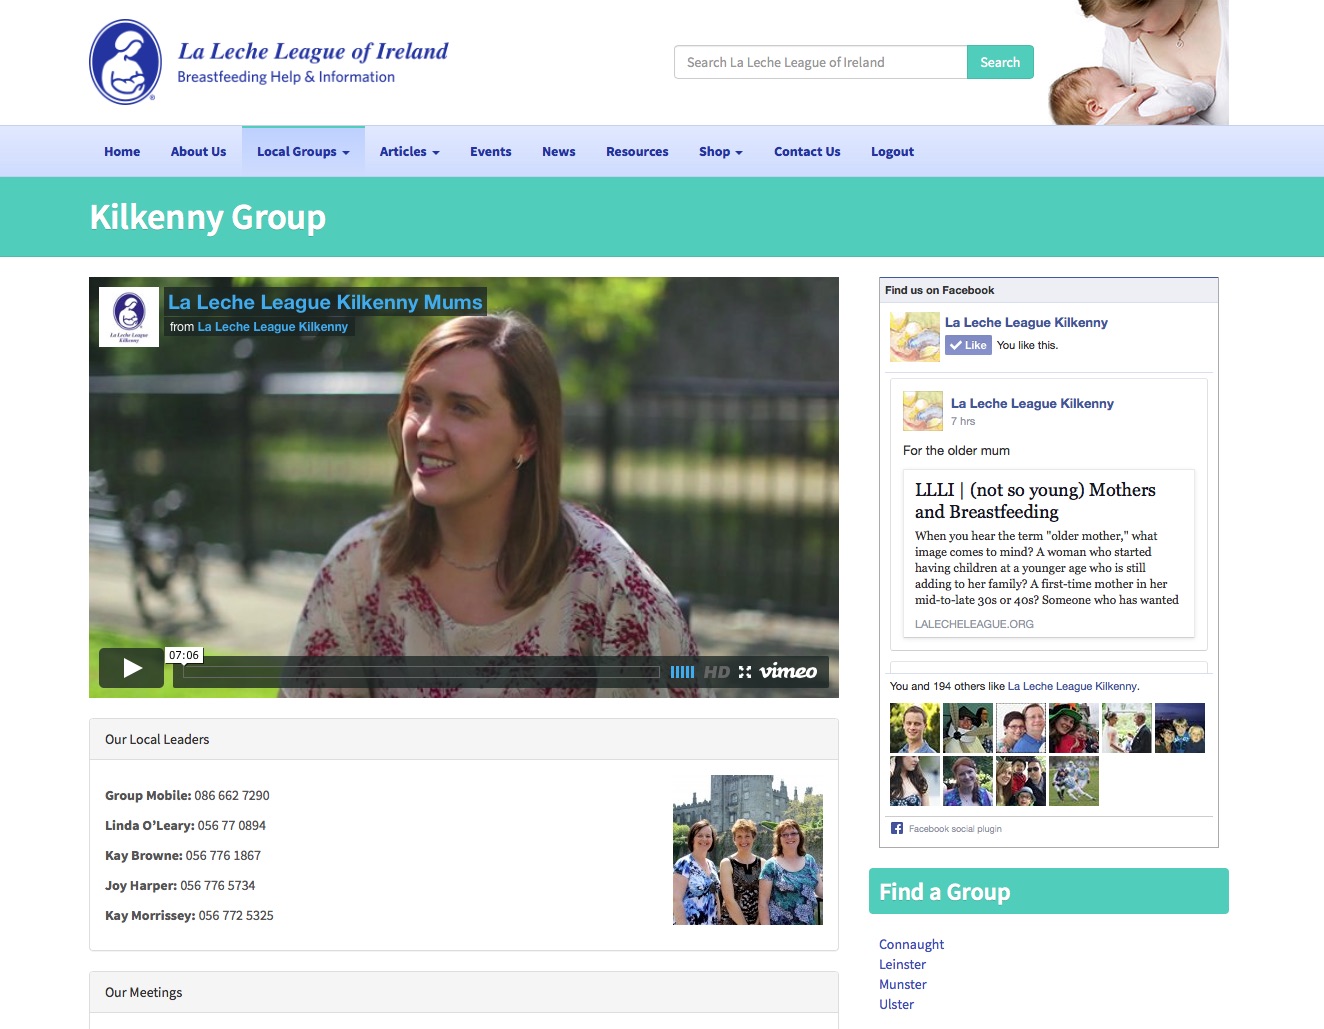
Task: Open the Ulster groups link
Action: 896,1004
